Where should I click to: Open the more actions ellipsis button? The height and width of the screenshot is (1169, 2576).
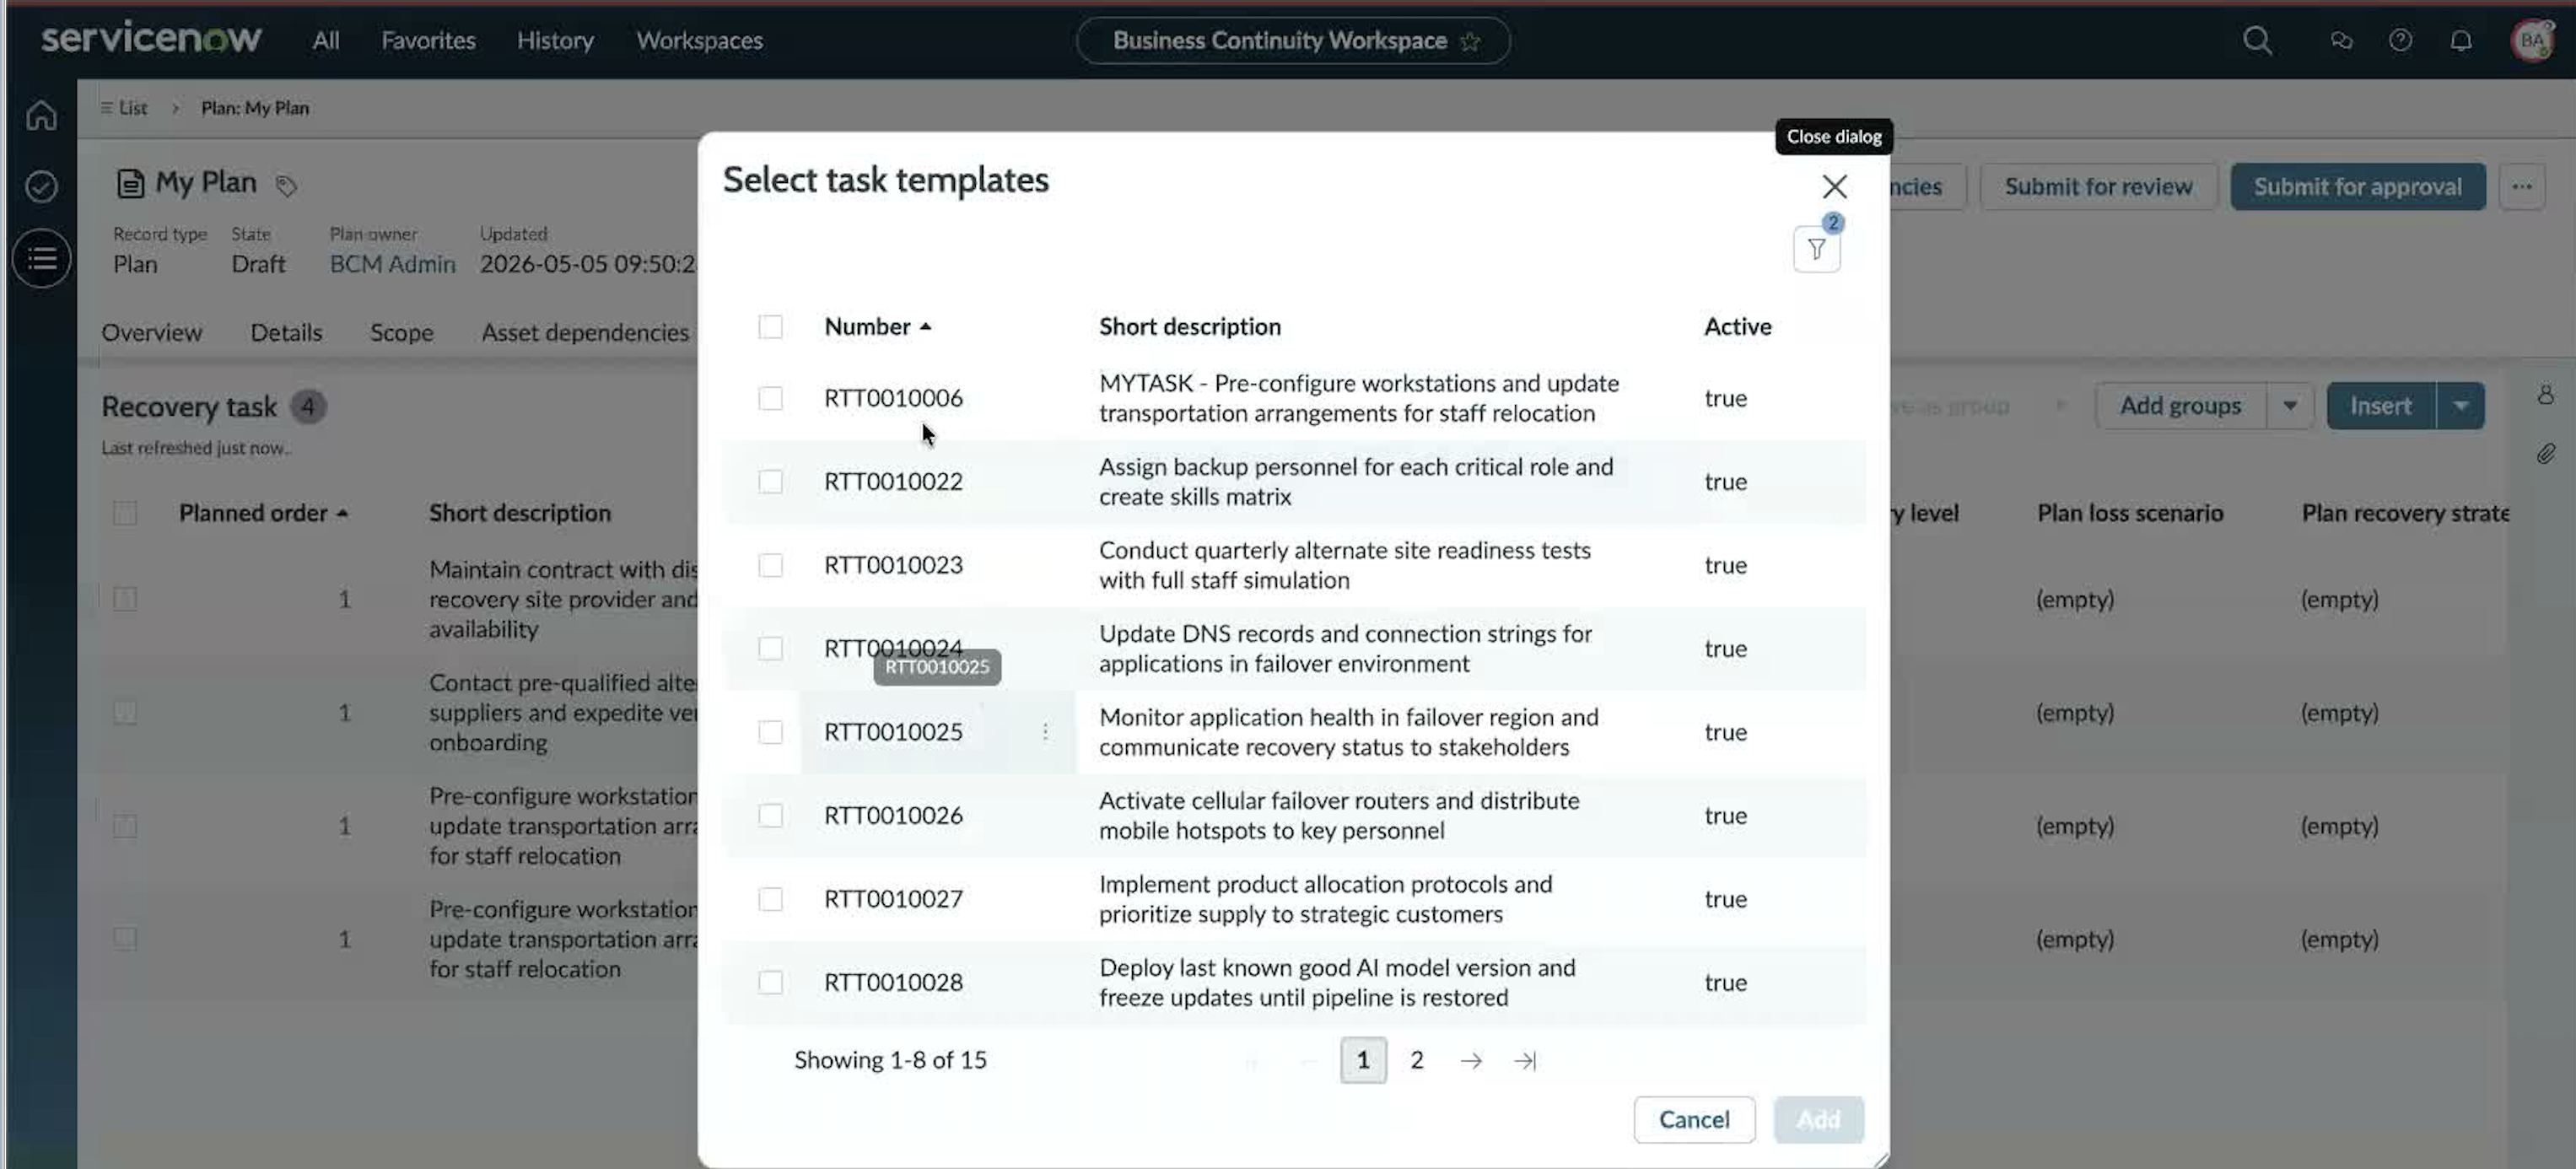(x=2521, y=187)
